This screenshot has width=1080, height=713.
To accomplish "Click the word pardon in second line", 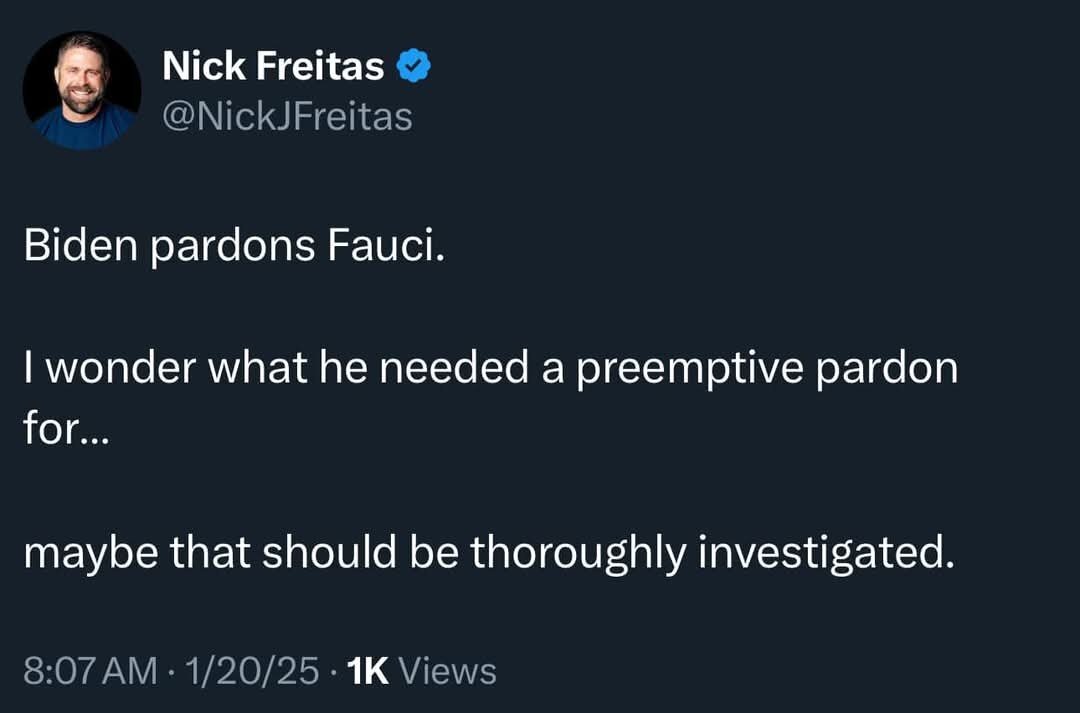I will [x=888, y=371].
